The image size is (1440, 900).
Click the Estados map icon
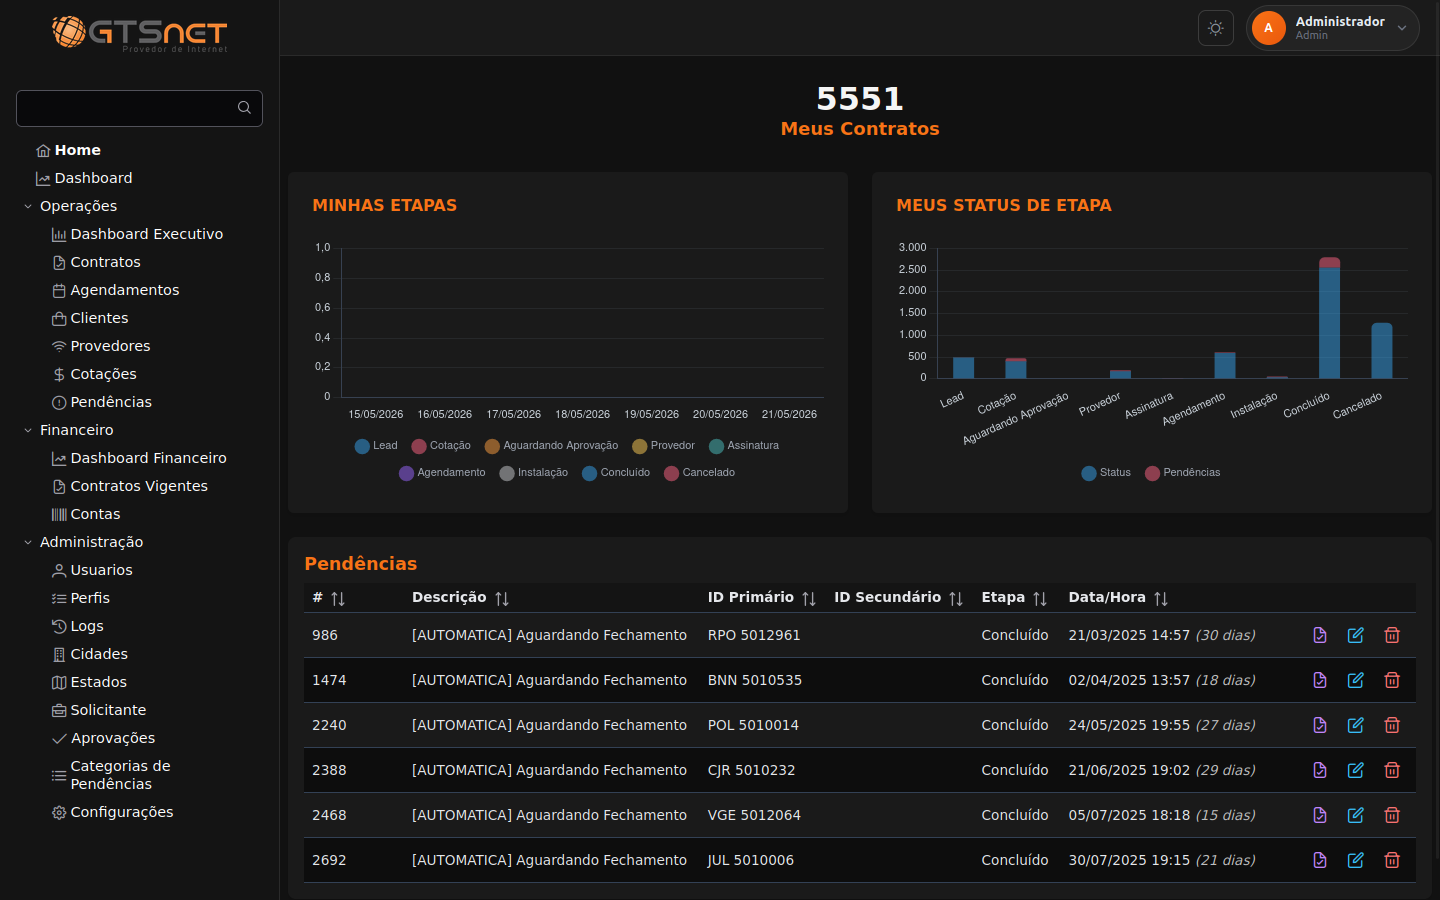(59, 682)
